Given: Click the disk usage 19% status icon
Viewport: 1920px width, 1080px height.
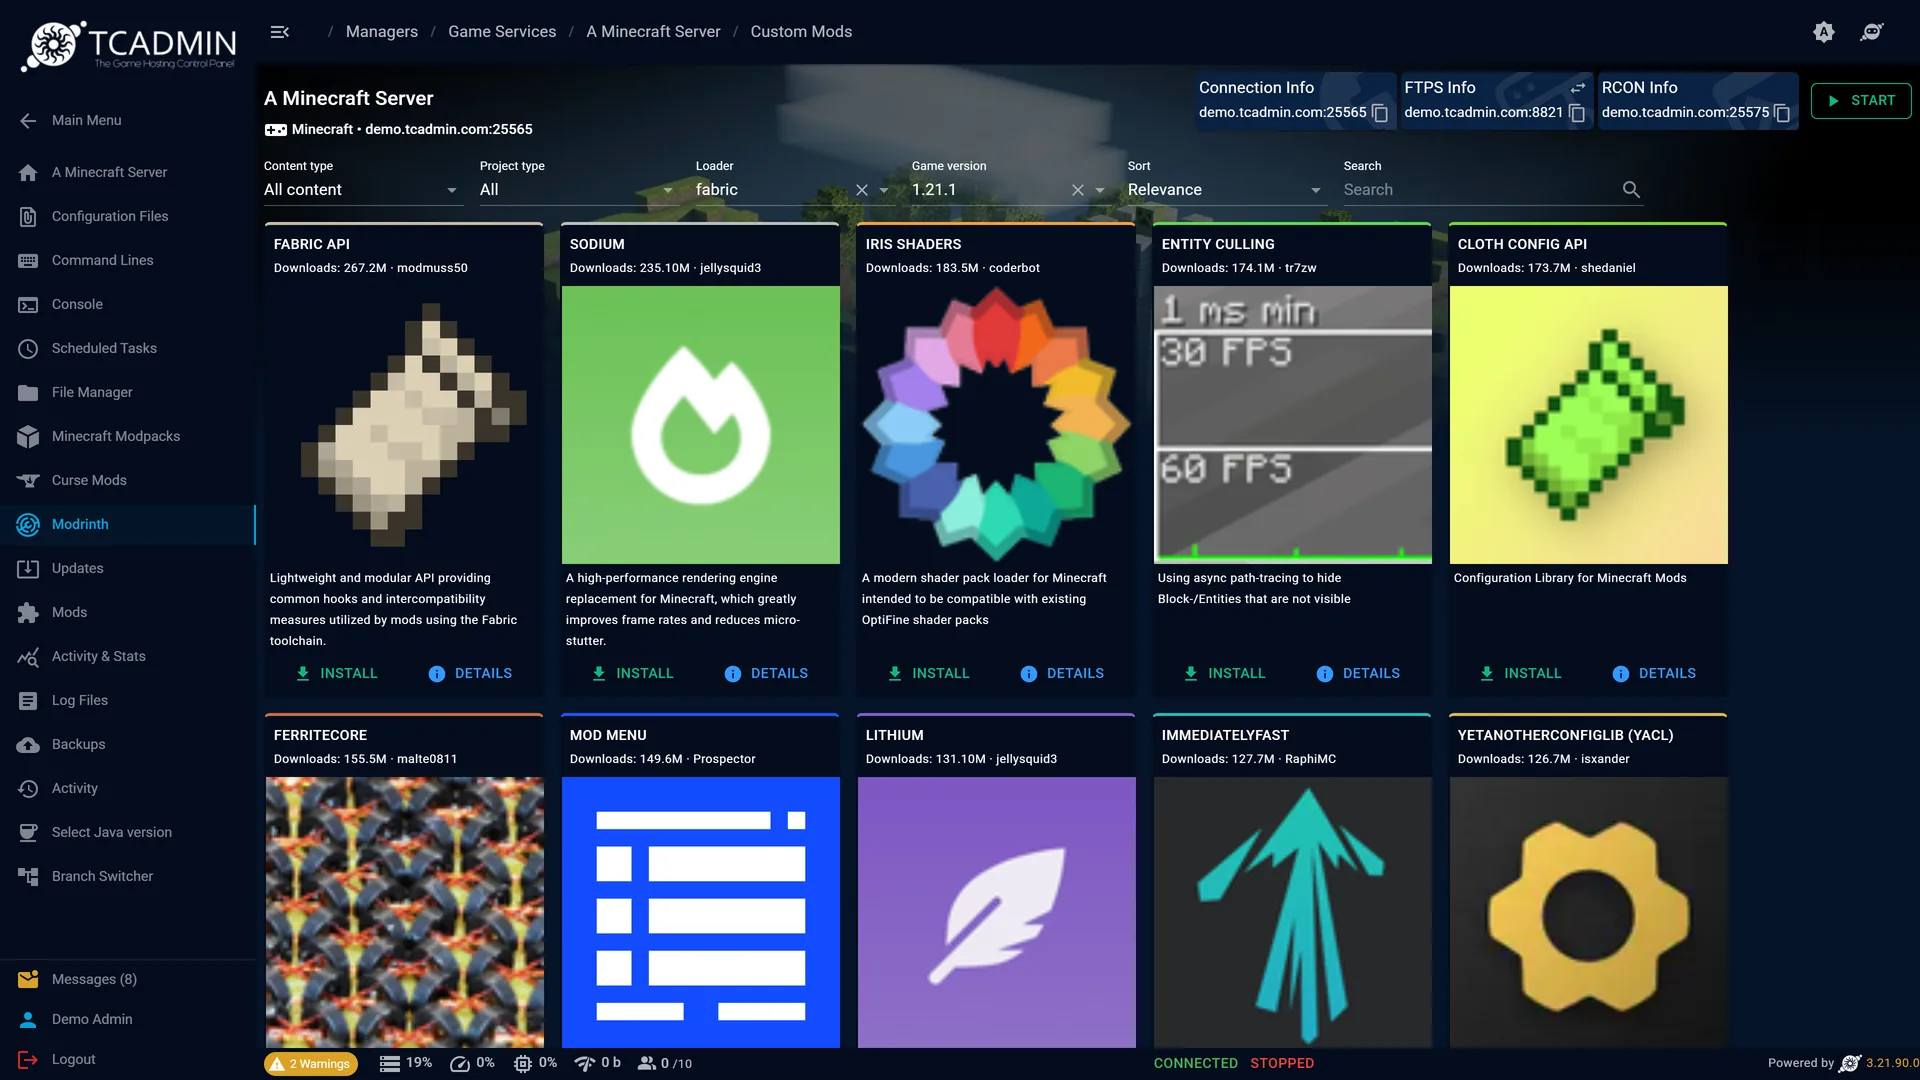Looking at the screenshot, I should coord(390,1063).
